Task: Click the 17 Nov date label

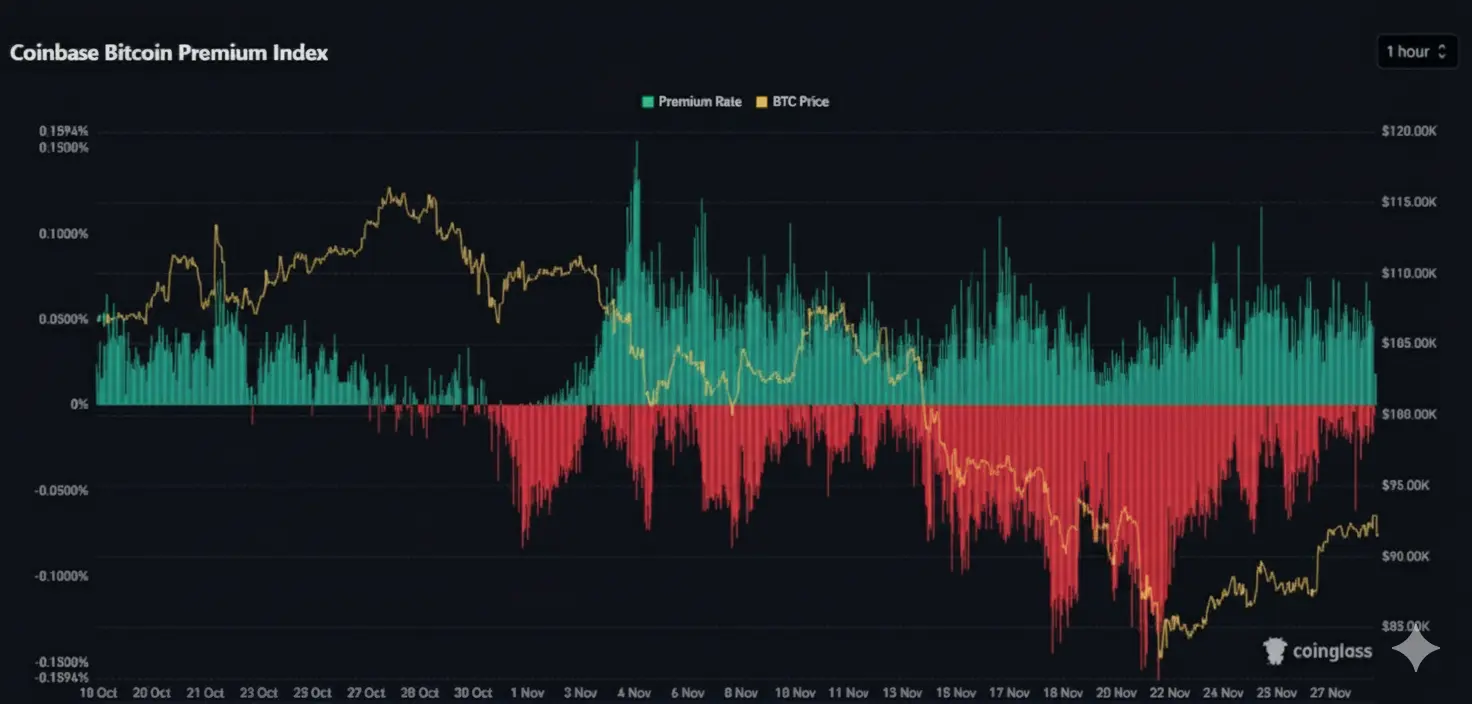Action: coord(1008,693)
